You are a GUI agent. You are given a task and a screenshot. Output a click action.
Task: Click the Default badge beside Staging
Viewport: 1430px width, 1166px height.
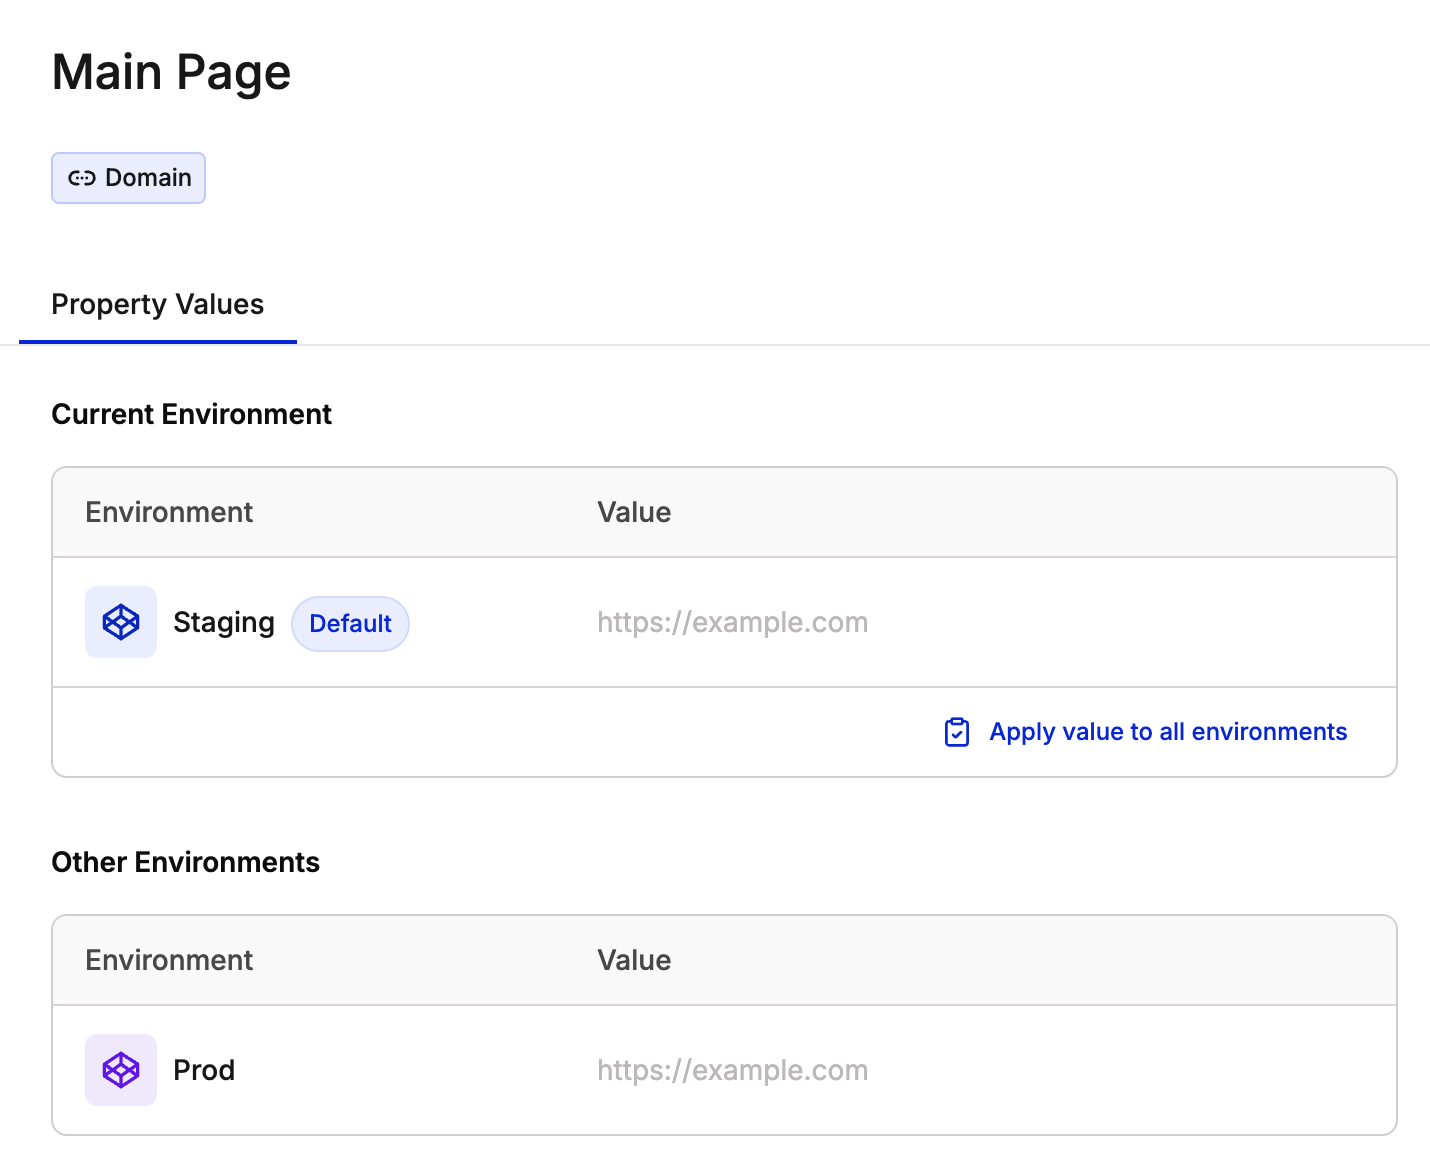tap(350, 624)
